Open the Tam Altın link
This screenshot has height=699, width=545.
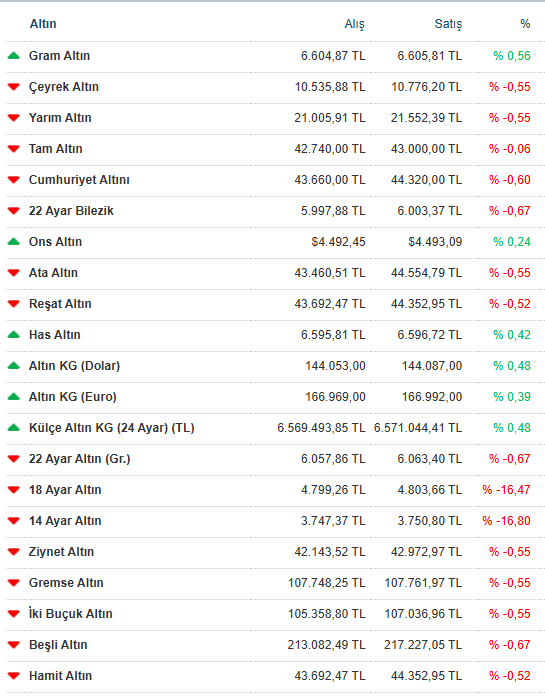pos(56,149)
